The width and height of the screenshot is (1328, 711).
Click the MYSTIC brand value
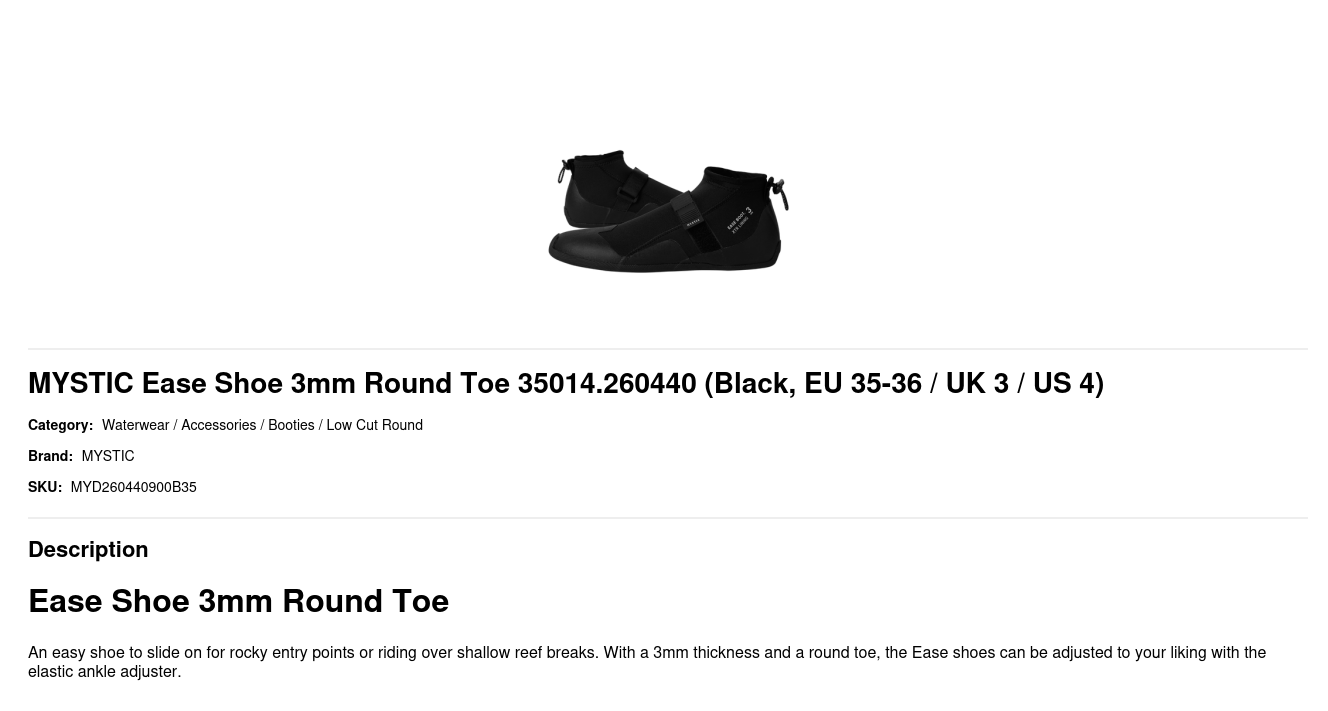click(x=107, y=456)
